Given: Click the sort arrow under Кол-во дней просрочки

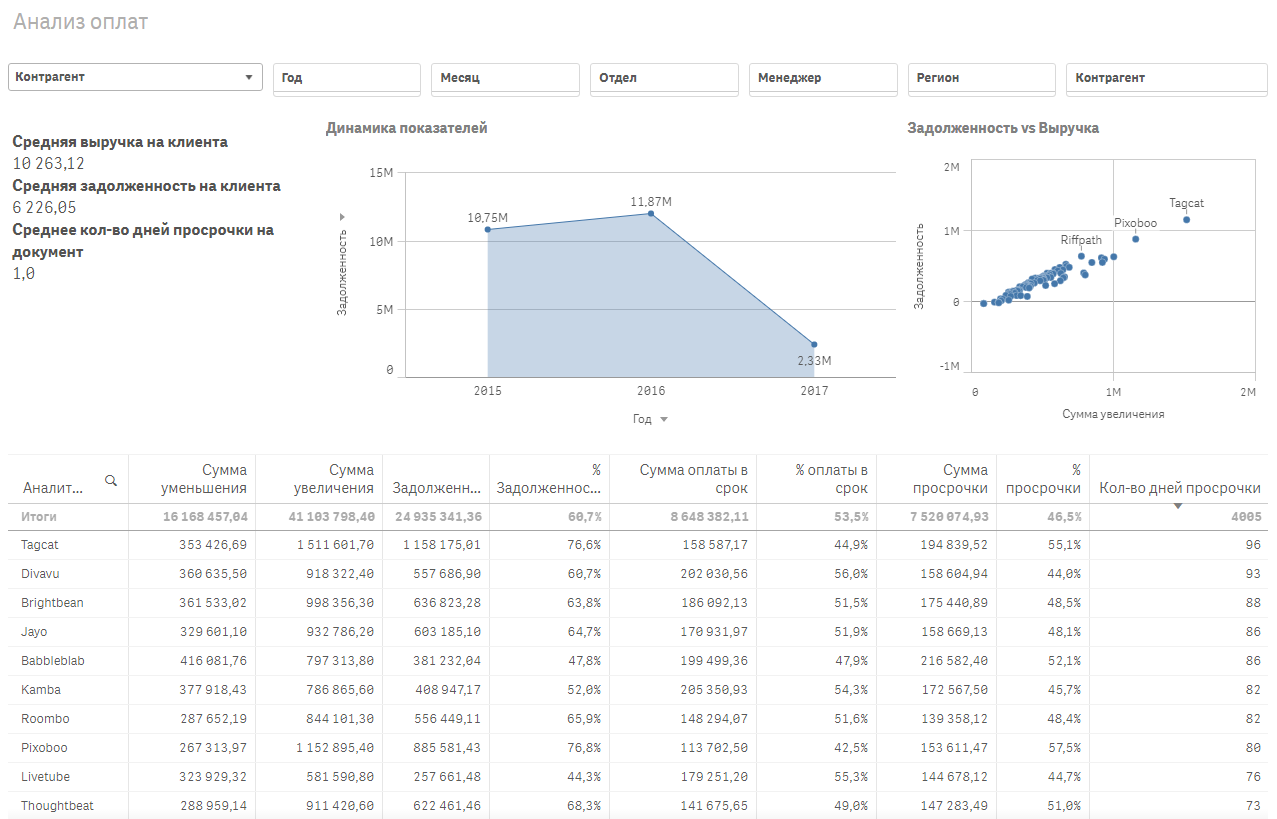Looking at the screenshot, I should tap(1177, 506).
